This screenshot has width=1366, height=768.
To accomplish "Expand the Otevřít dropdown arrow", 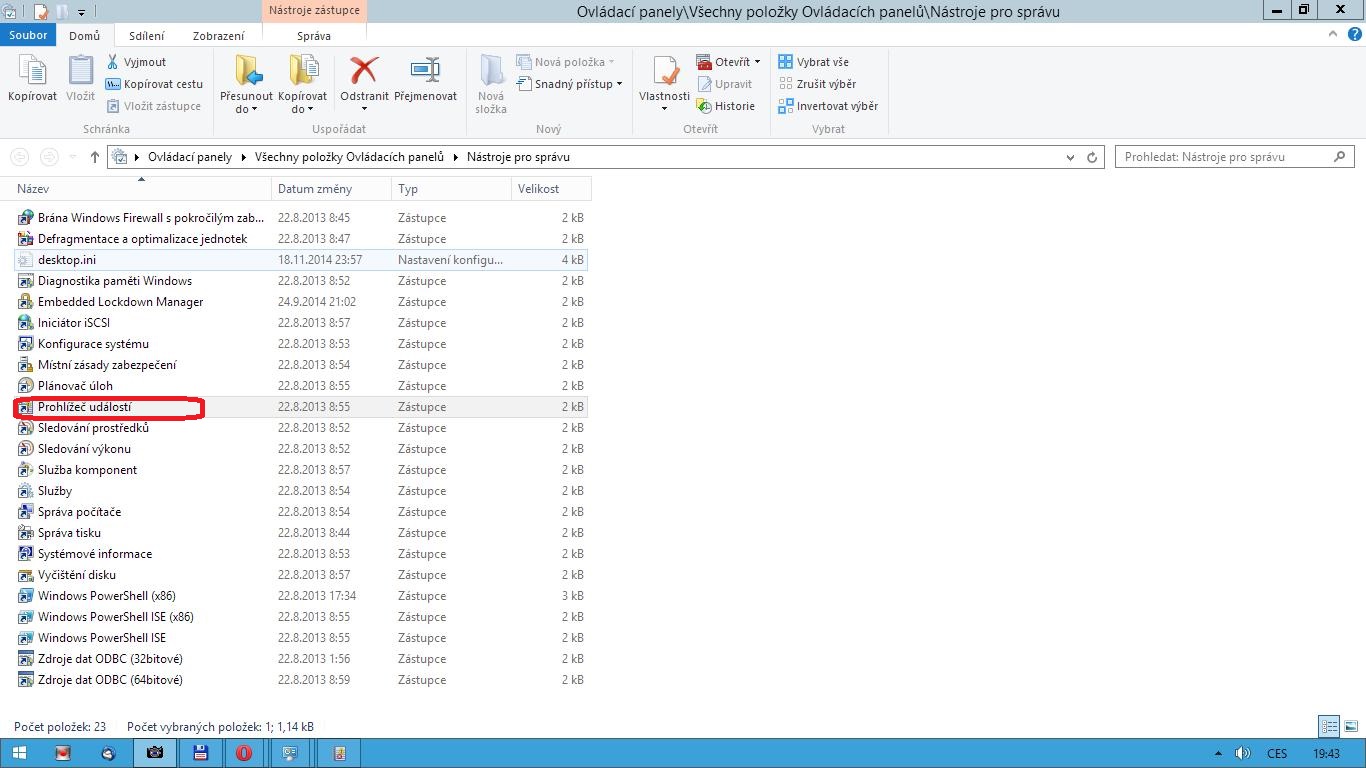I will (757, 62).
